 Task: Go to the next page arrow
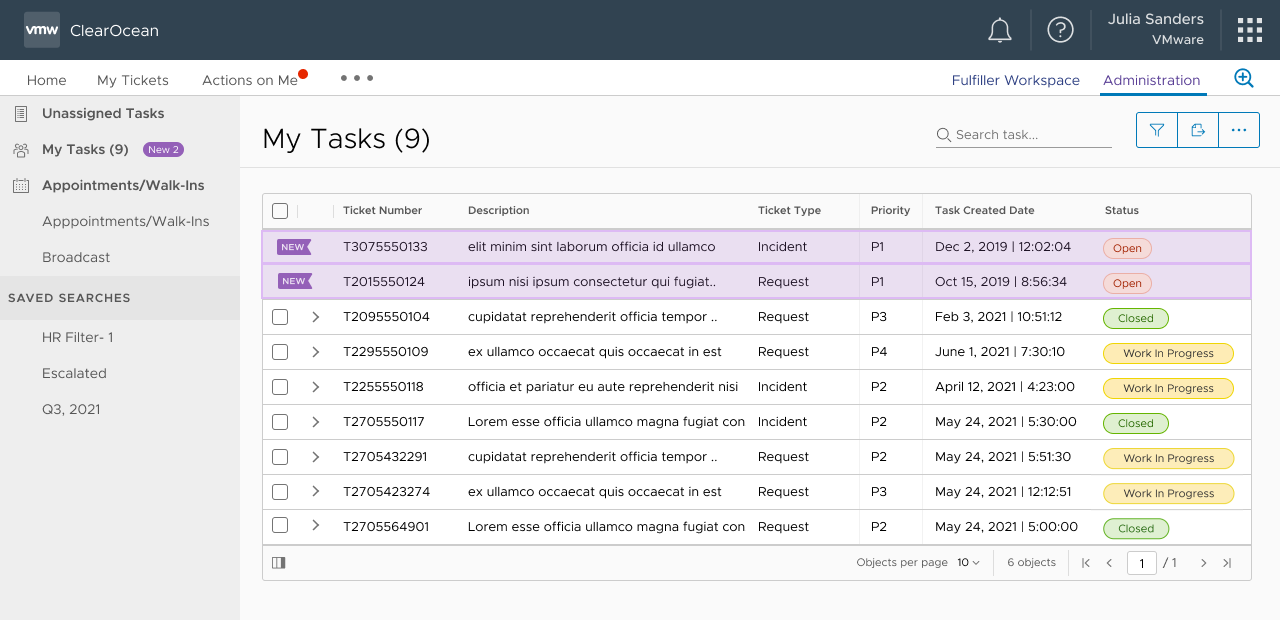pyautogui.click(x=1203, y=563)
